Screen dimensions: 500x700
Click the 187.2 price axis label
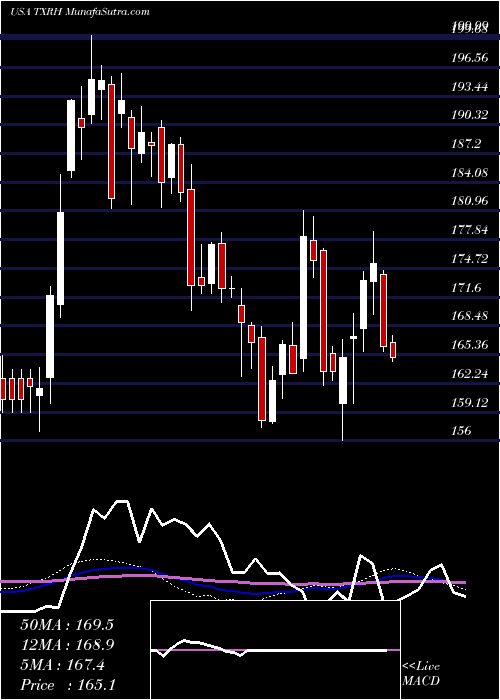tap(467, 144)
